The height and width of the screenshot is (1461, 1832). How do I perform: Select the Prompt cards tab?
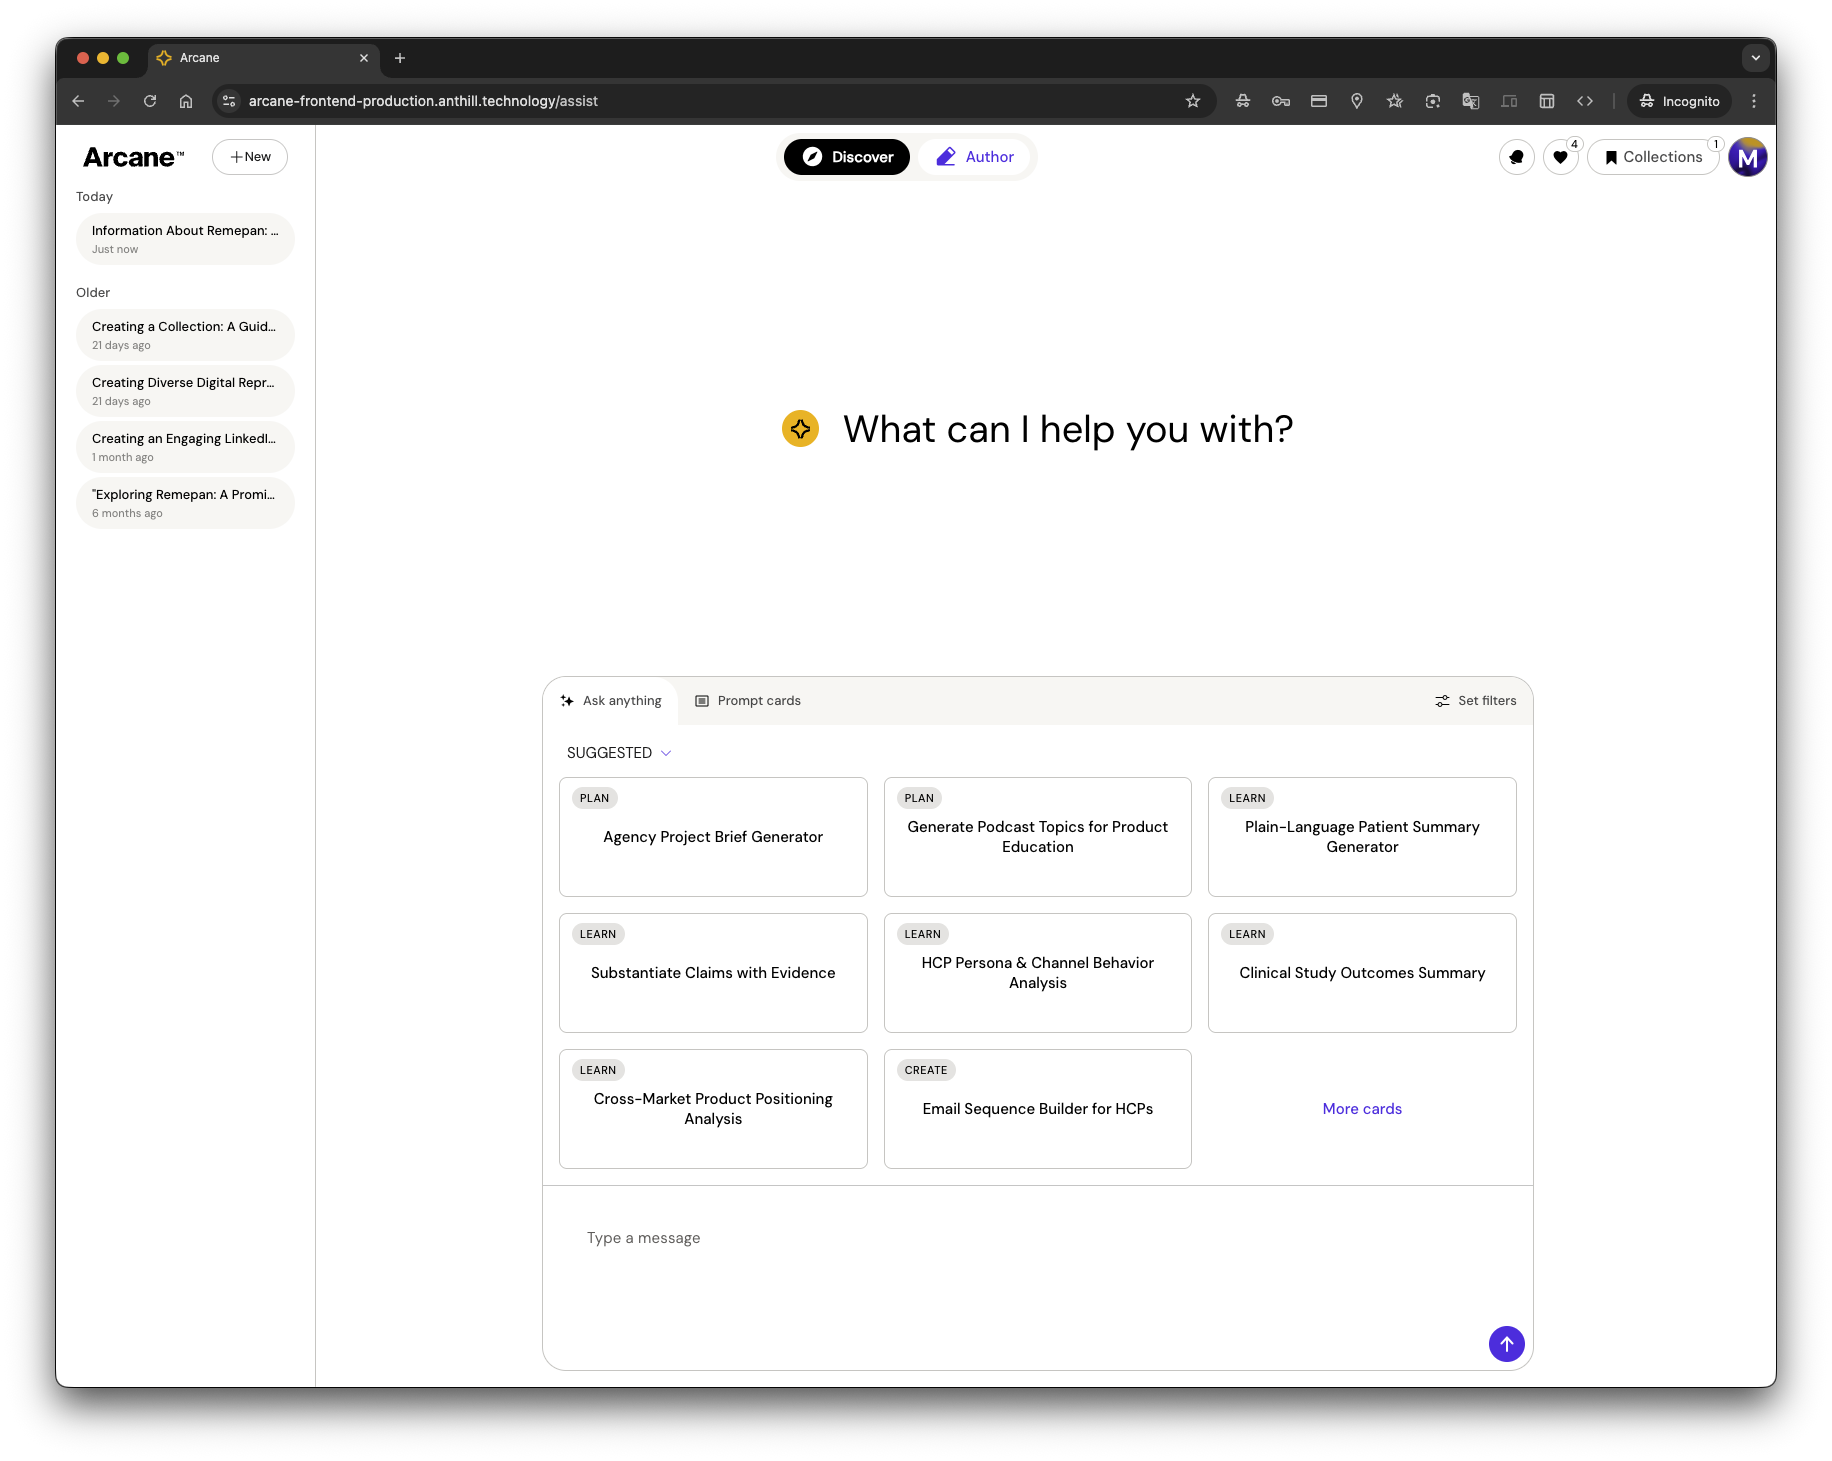(748, 701)
